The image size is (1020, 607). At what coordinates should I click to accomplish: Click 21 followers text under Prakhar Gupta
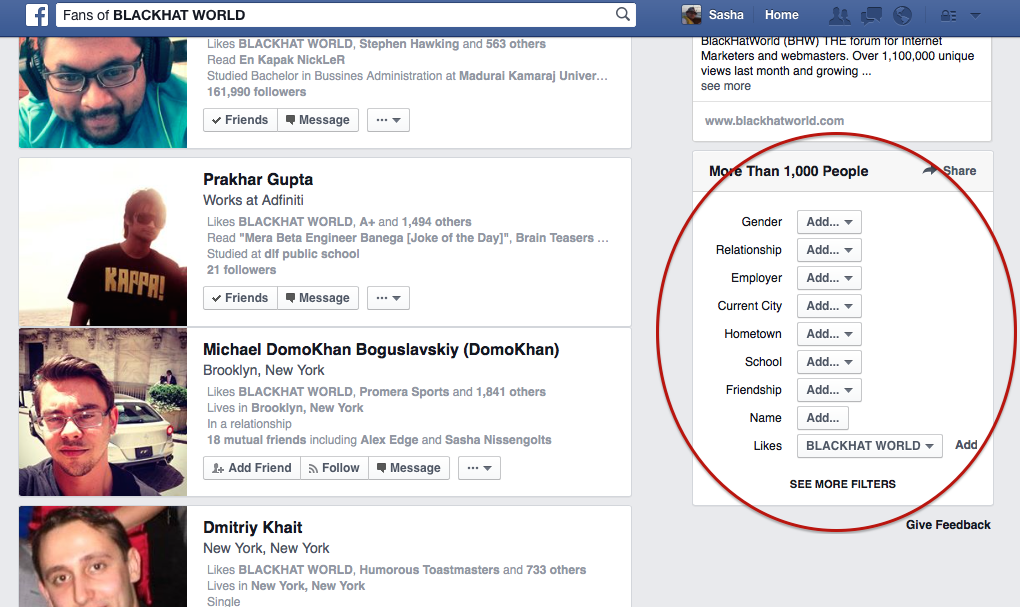pos(241,270)
